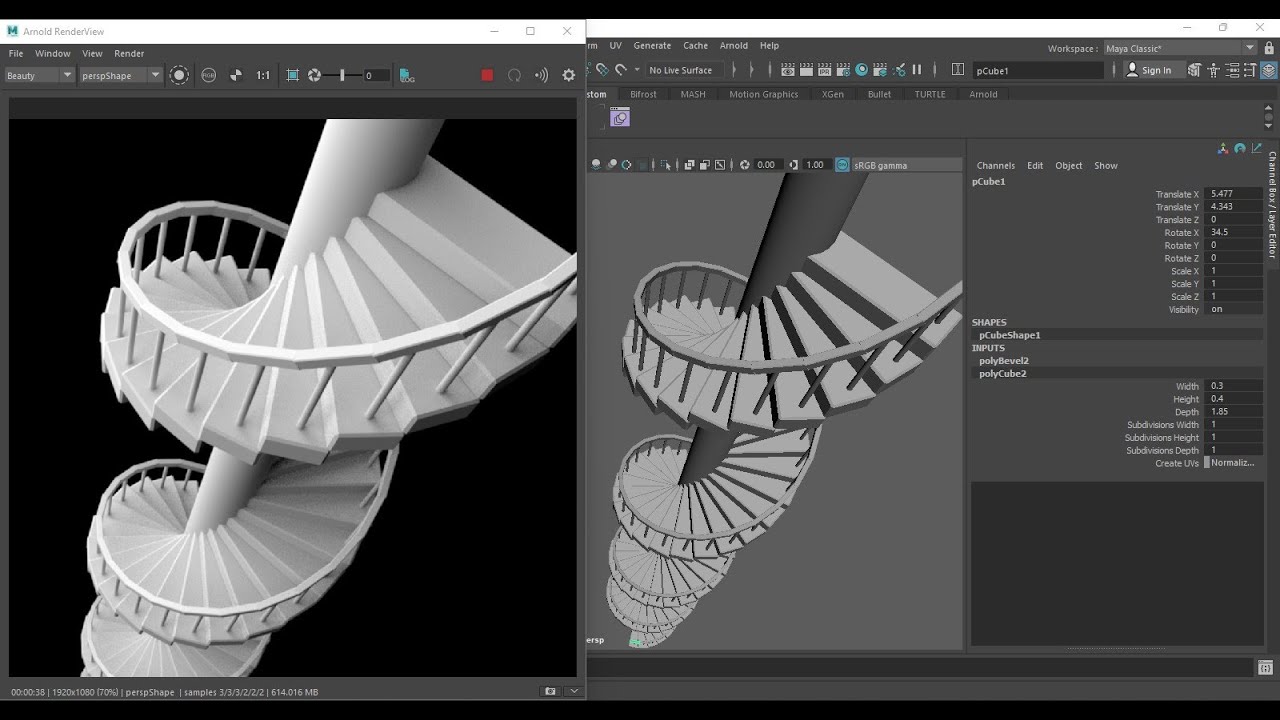Viewport: 1280px width, 720px height.
Task: Click the 1:1 real size icon
Action: pyautogui.click(x=263, y=75)
